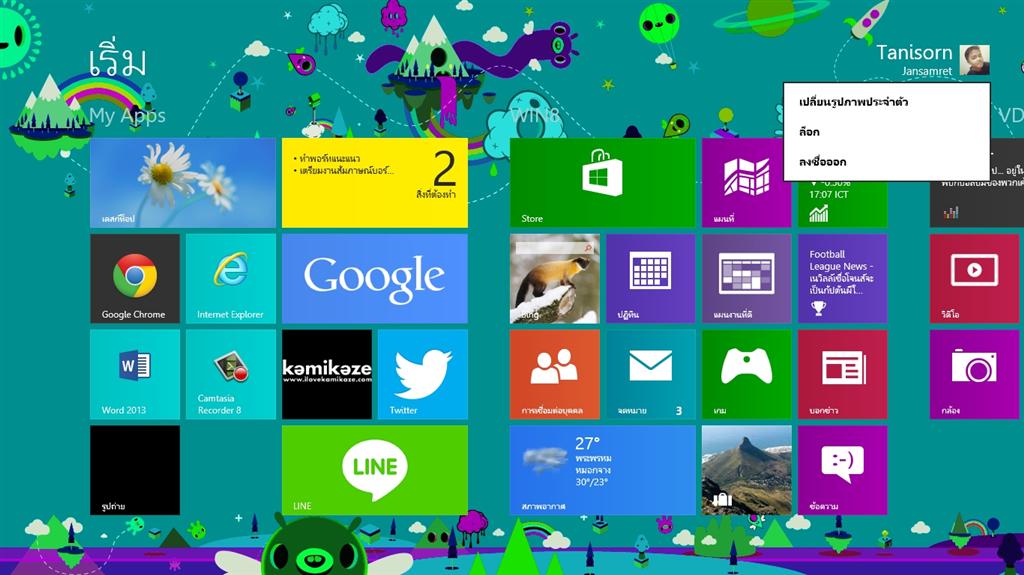Open the purple Camera tile
Image resolution: width=1024 pixels, height=575 pixels.
(x=974, y=374)
